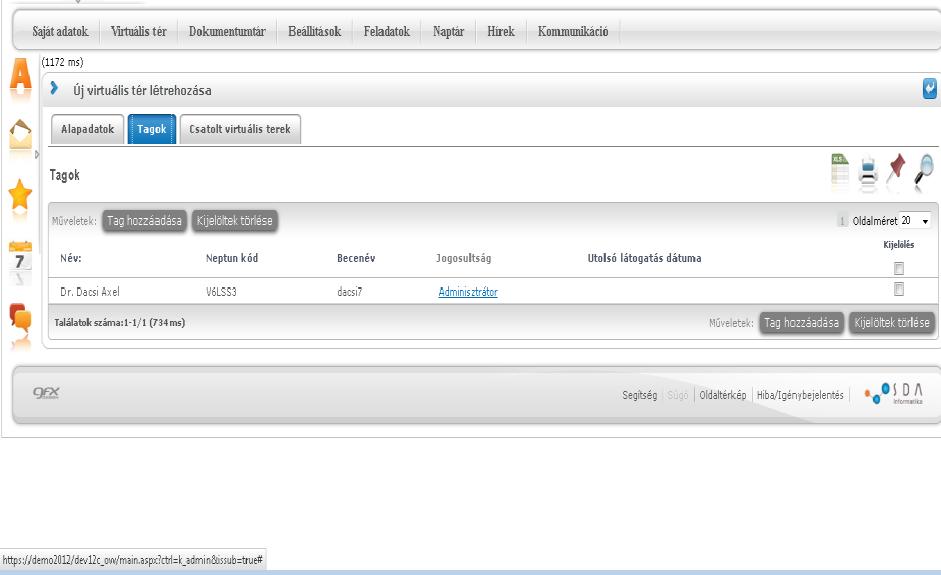Sort by Utolsó látogatás dátuma header

tap(645, 258)
